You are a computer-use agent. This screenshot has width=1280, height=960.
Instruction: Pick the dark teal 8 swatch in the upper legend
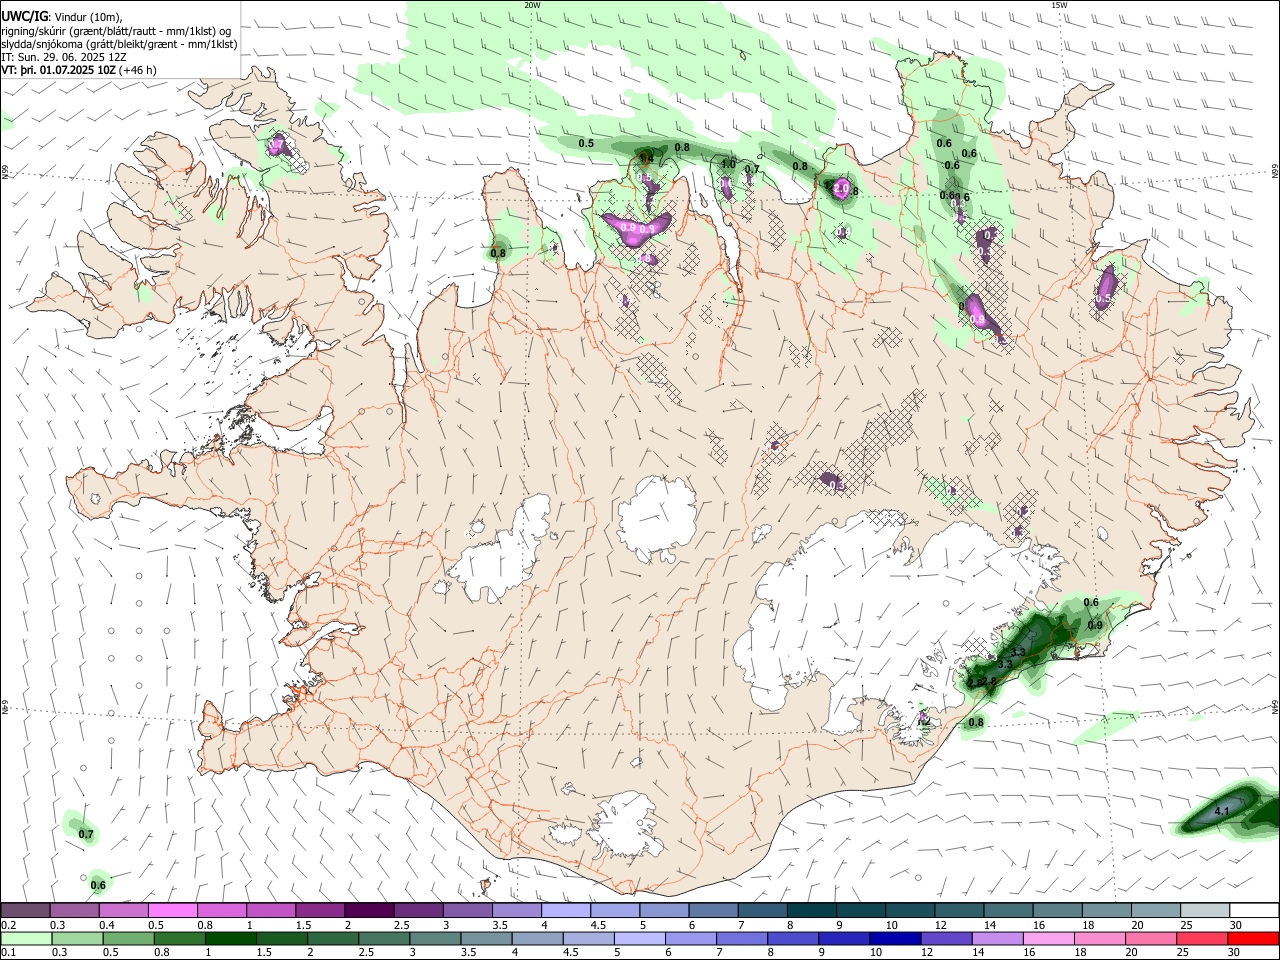(812, 911)
